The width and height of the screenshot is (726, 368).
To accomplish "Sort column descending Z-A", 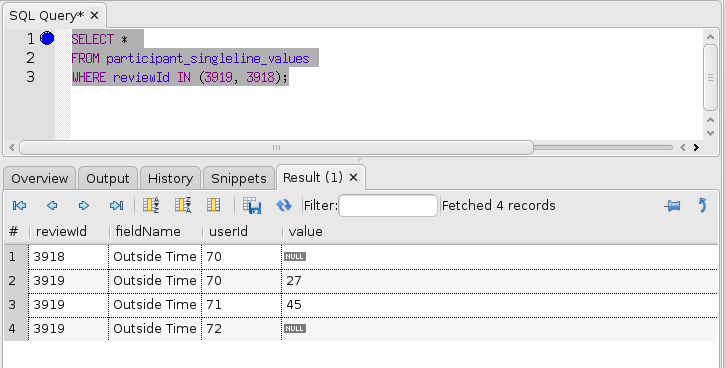I will tap(183, 205).
